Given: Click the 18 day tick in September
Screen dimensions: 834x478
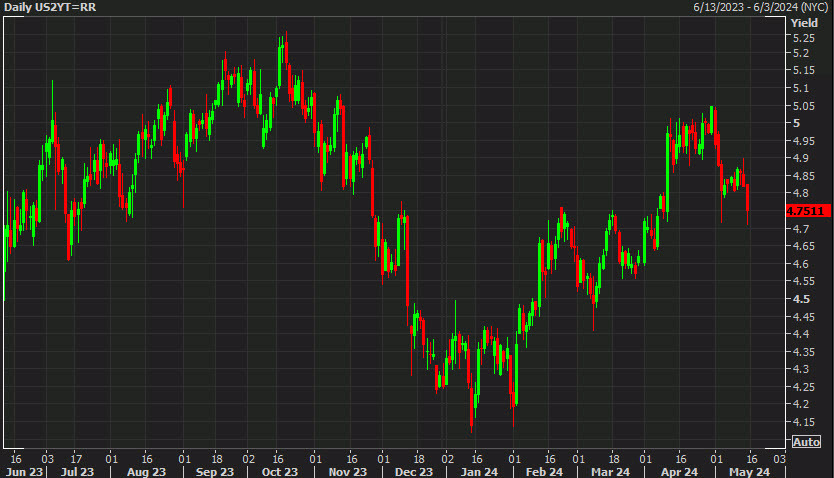Looking at the screenshot, I should tap(216, 459).
